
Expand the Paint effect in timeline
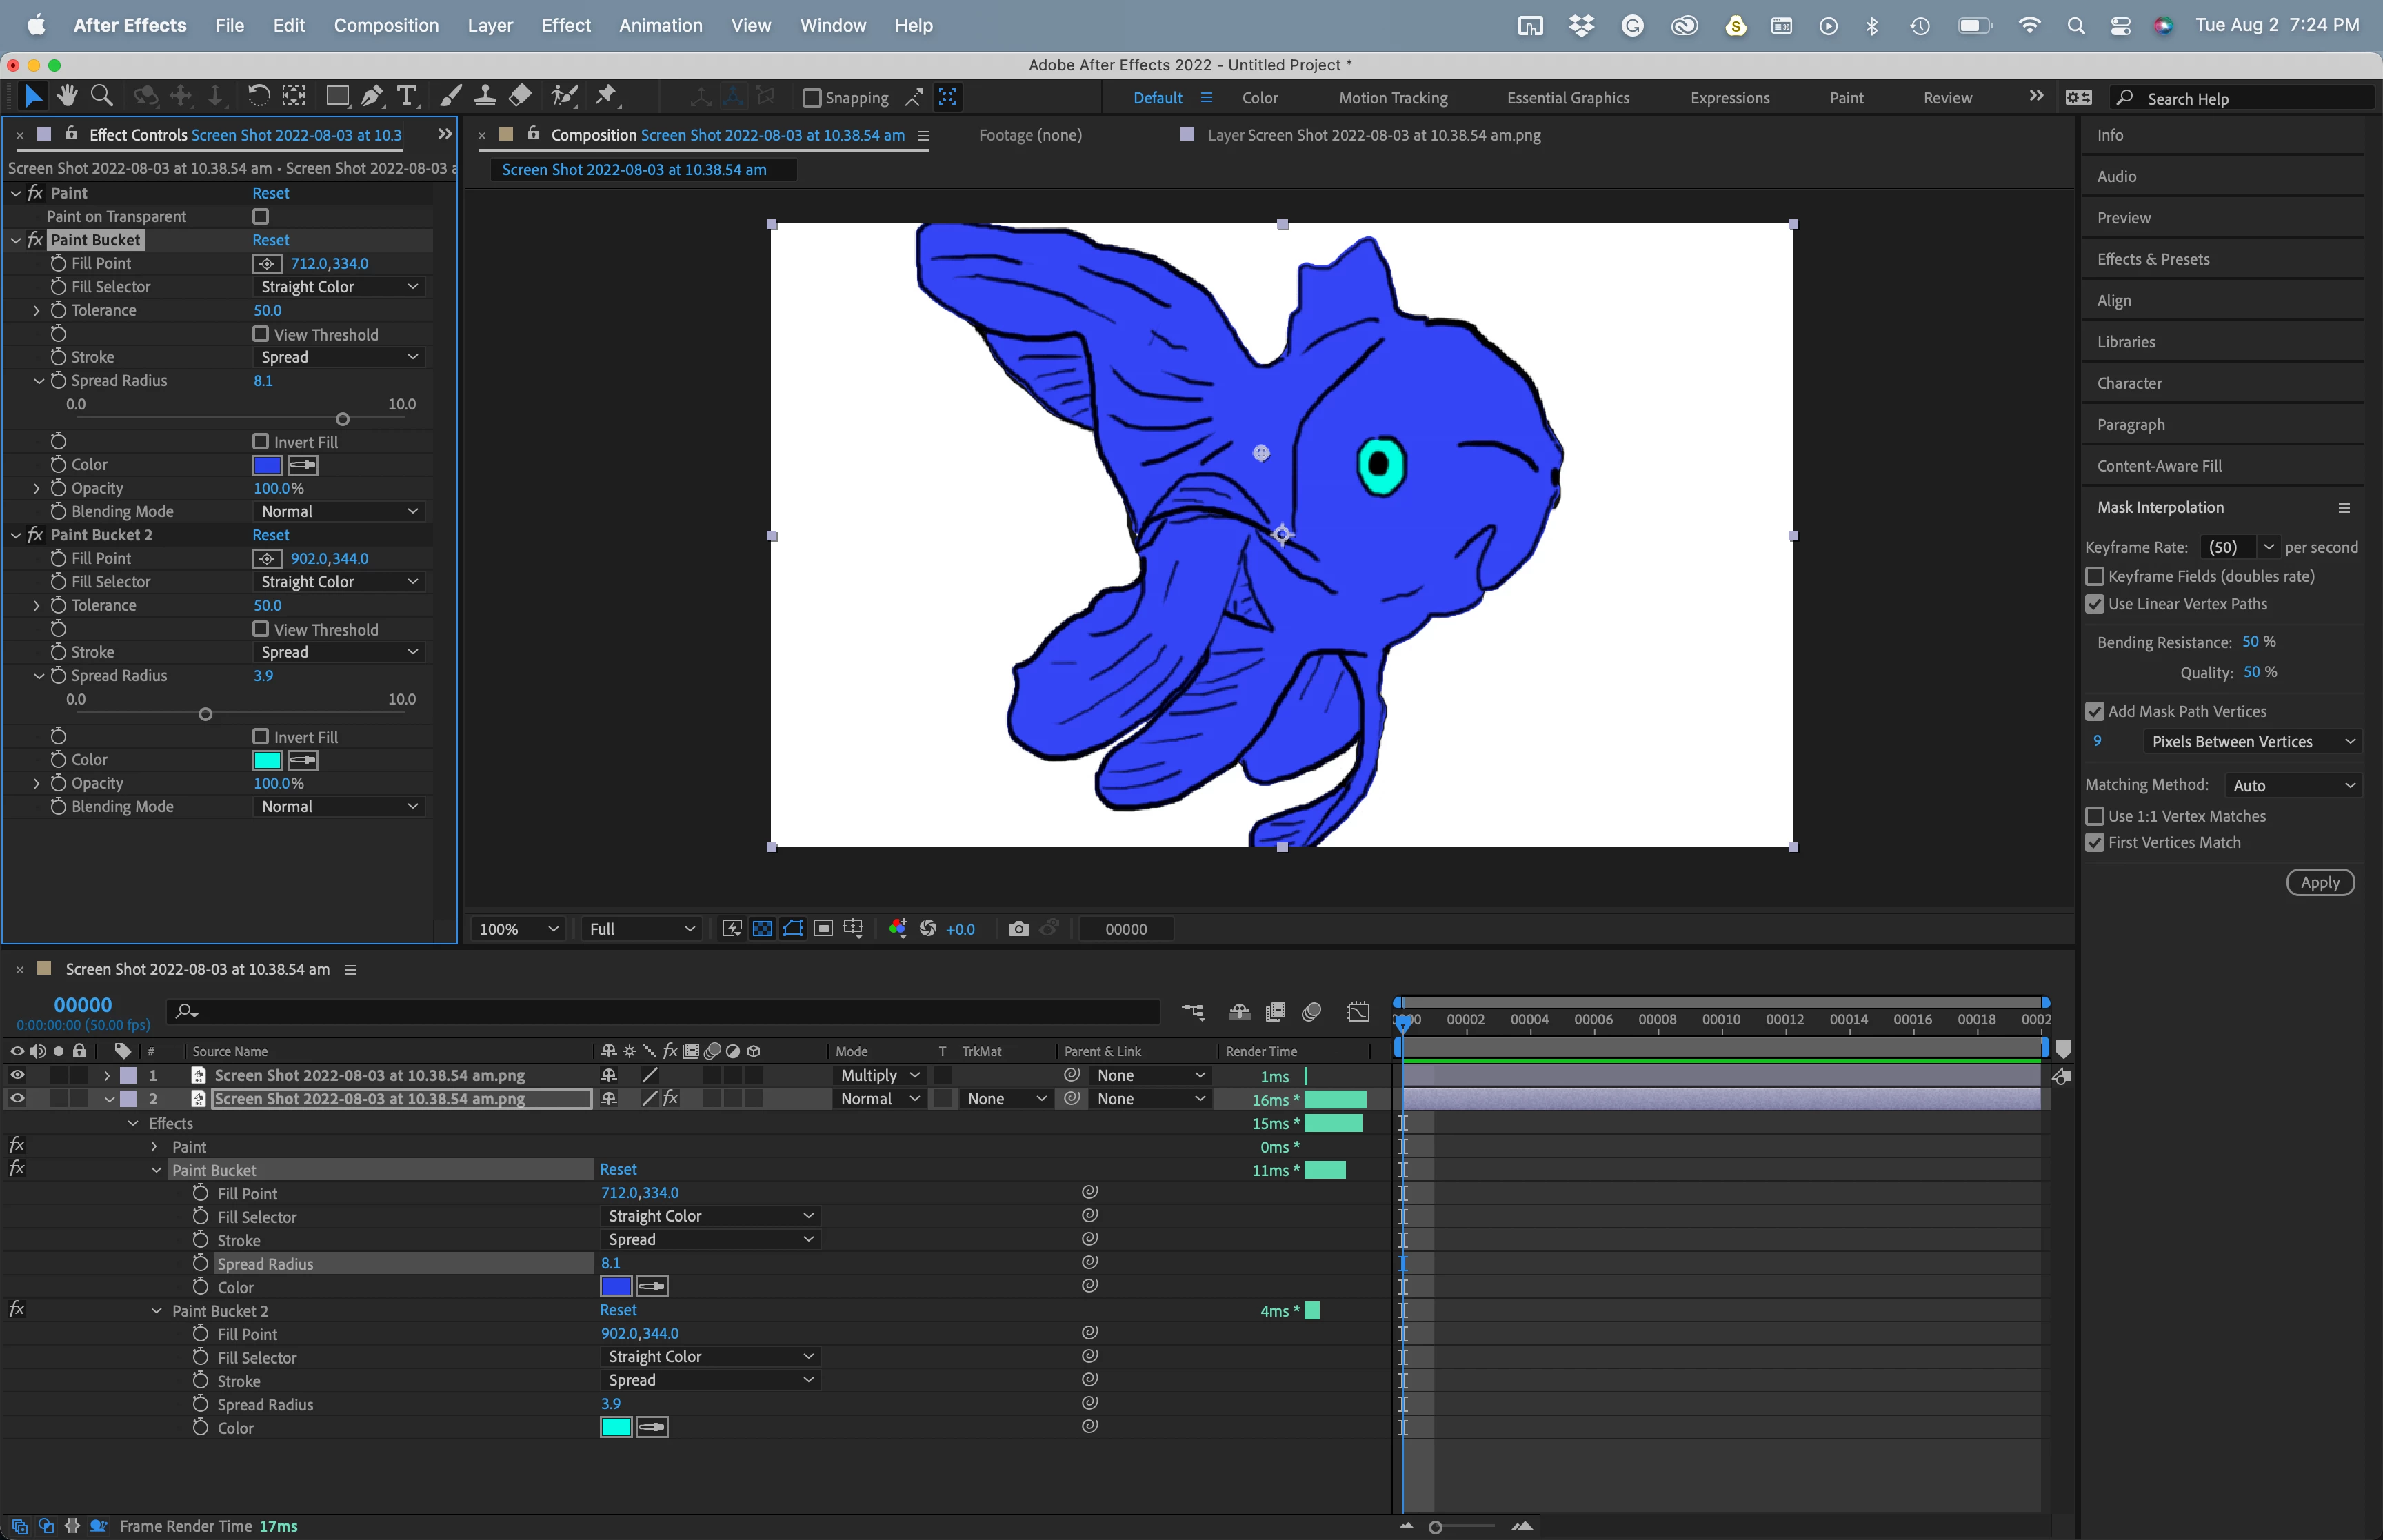pos(154,1147)
